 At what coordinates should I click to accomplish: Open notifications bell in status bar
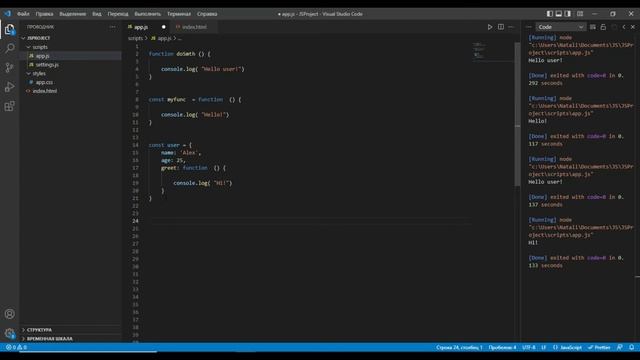[x=631, y=347]
